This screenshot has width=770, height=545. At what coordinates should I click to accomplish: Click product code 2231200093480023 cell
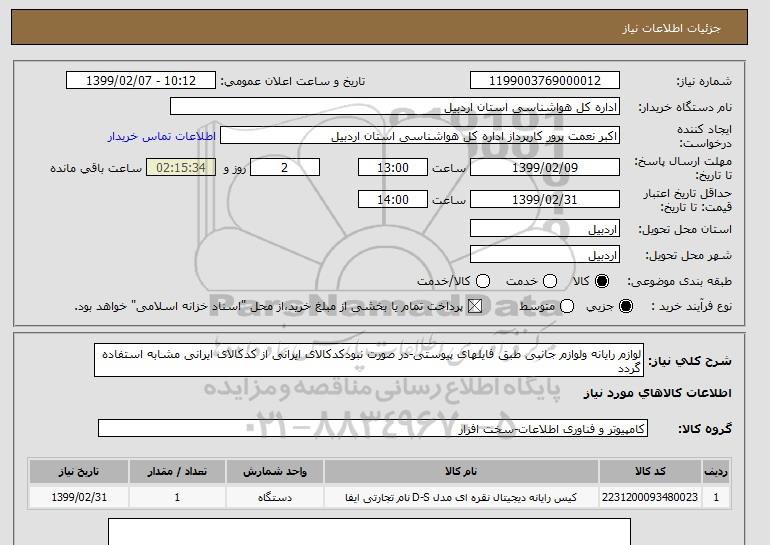pyautogui.click(x=650, y=497)
